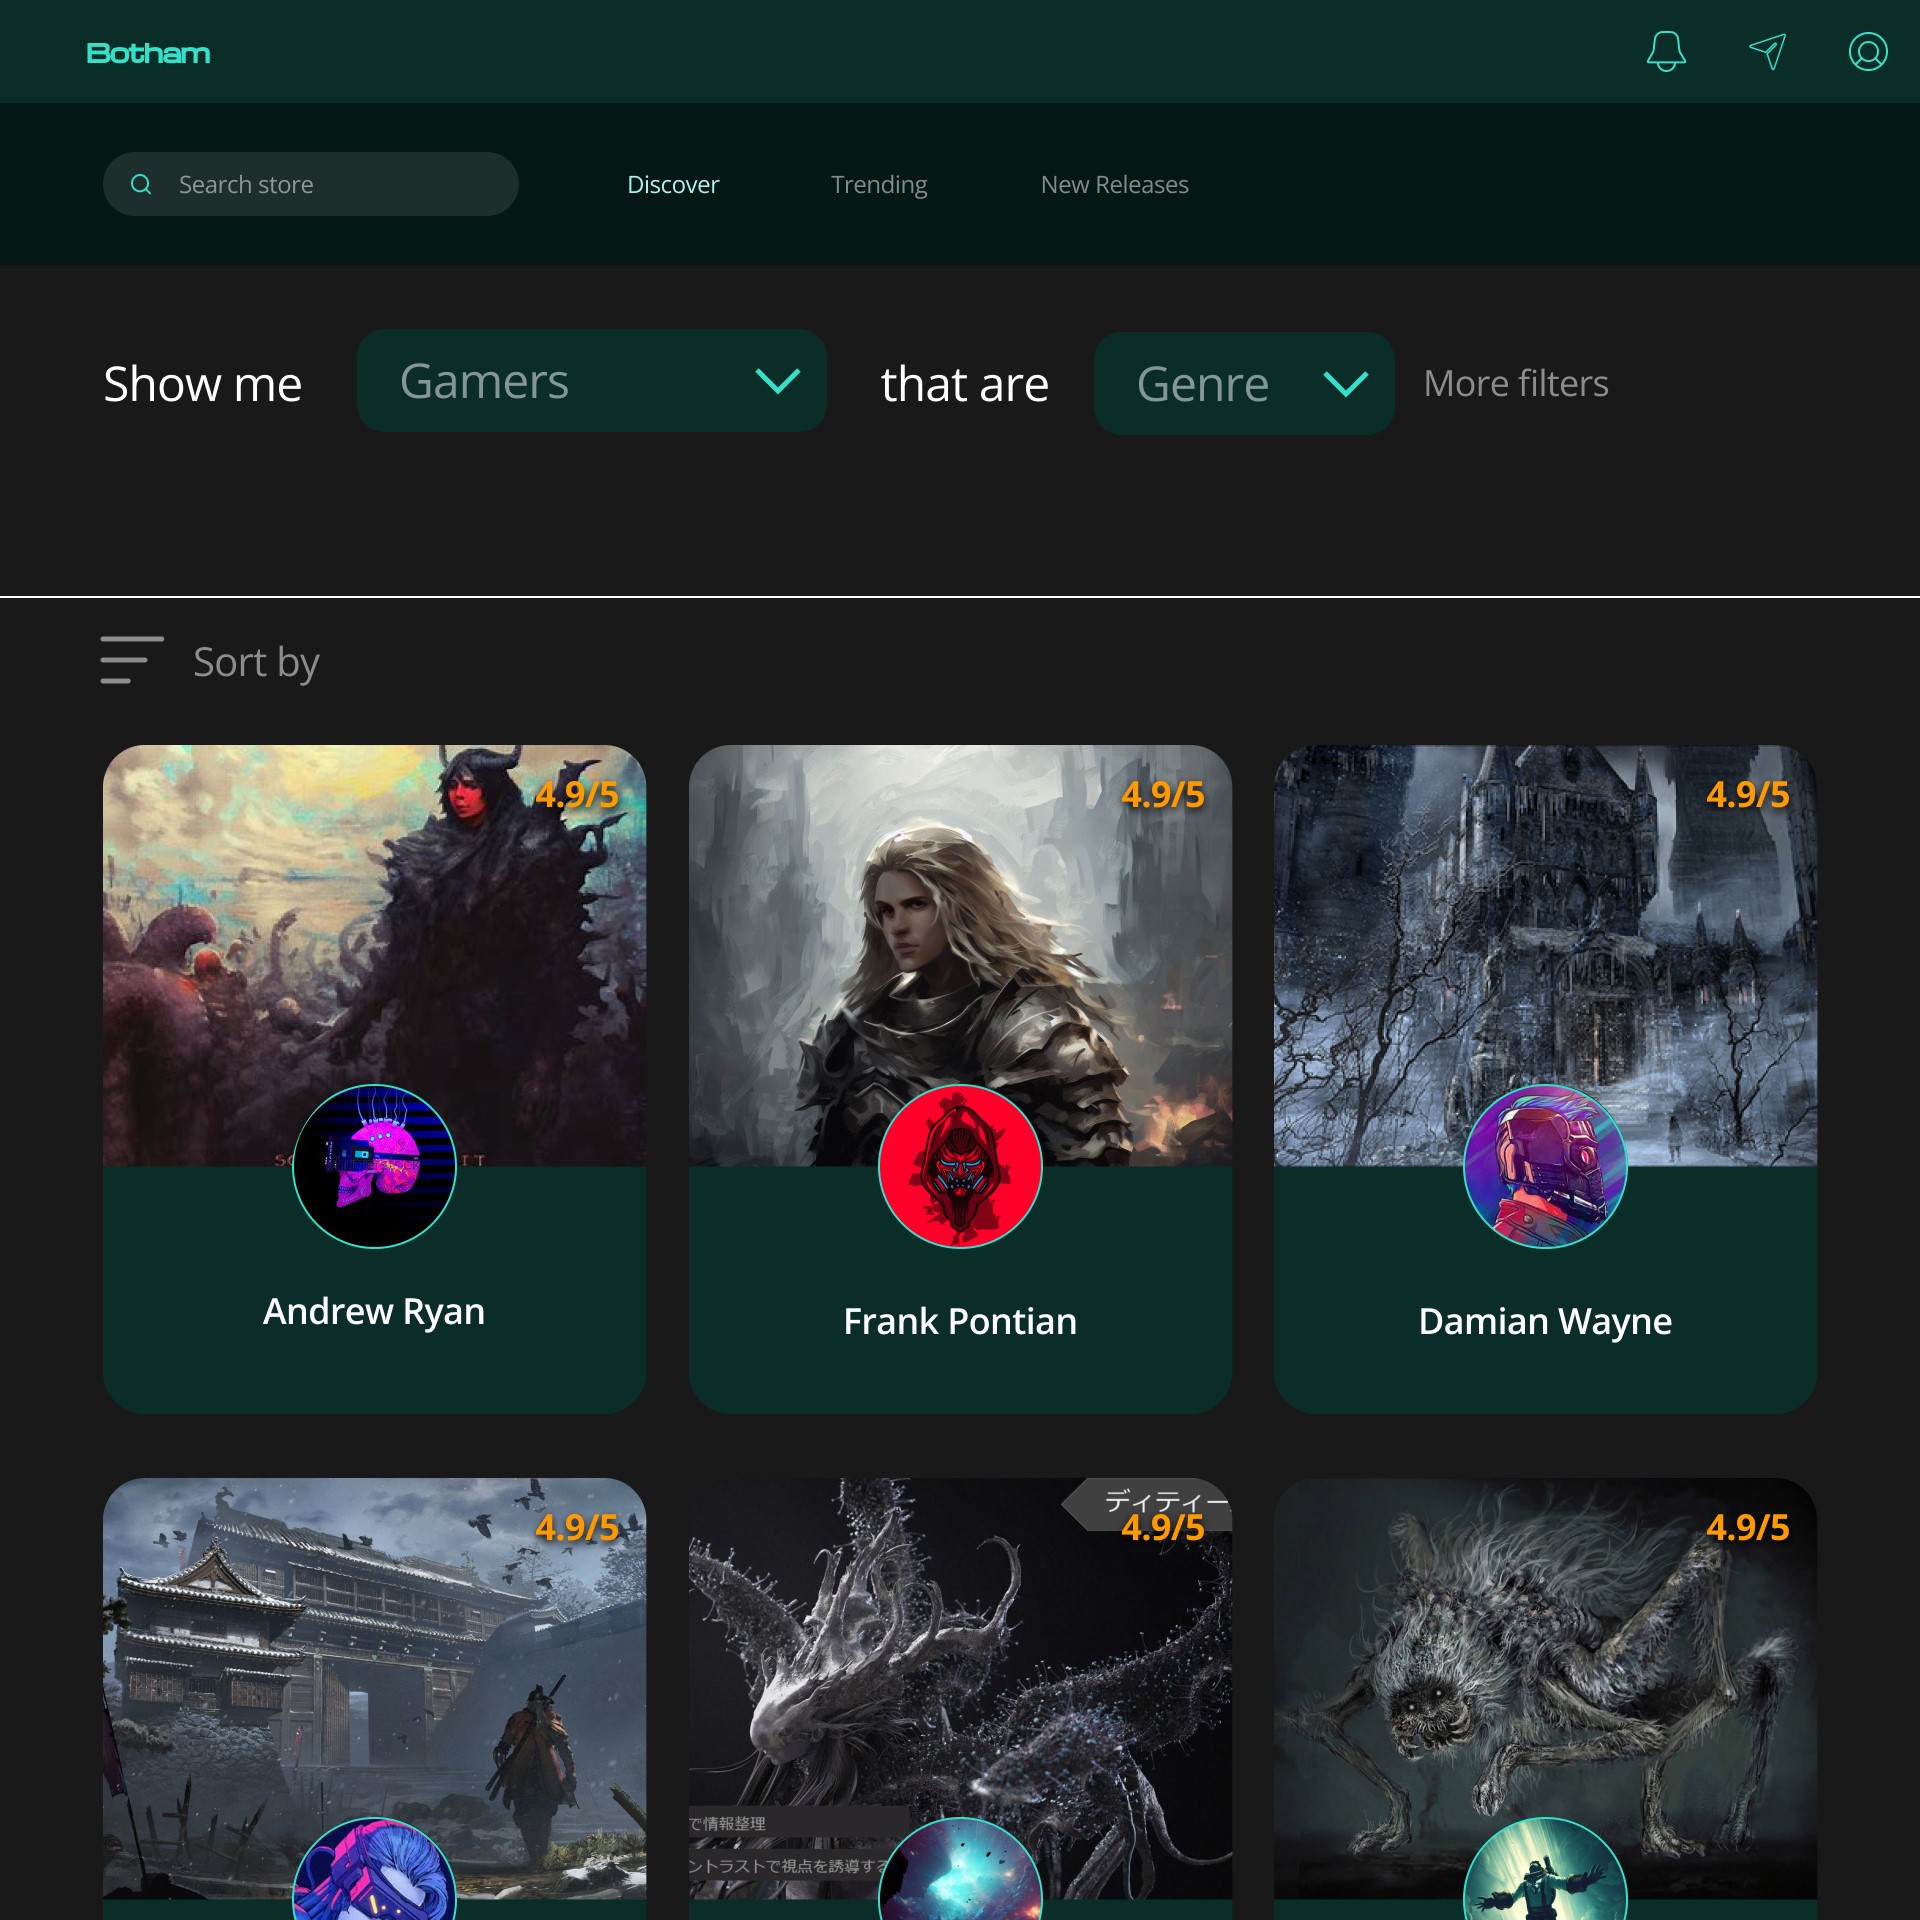Image resolution: width=1920 pixels, height=1920 pixels.
Task: Click the Botham logo
Action: tap(148, 53)
